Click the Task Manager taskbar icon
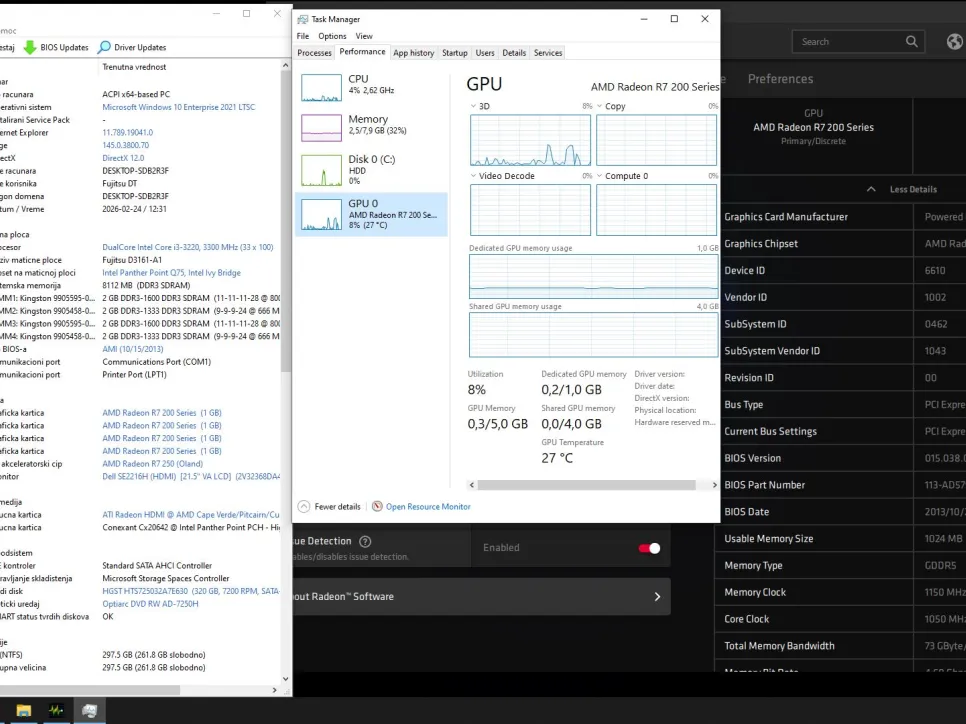This screenshot has height=724, width=966. [56, 711]
